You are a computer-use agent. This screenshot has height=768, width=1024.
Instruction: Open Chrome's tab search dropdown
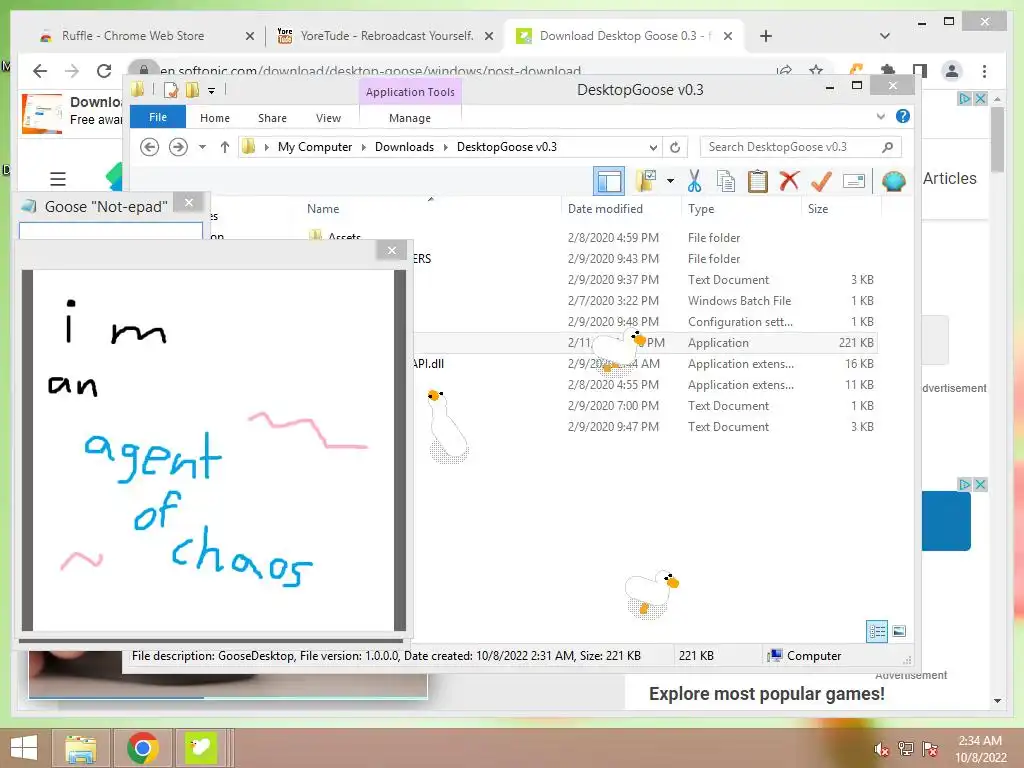(884, 36)
